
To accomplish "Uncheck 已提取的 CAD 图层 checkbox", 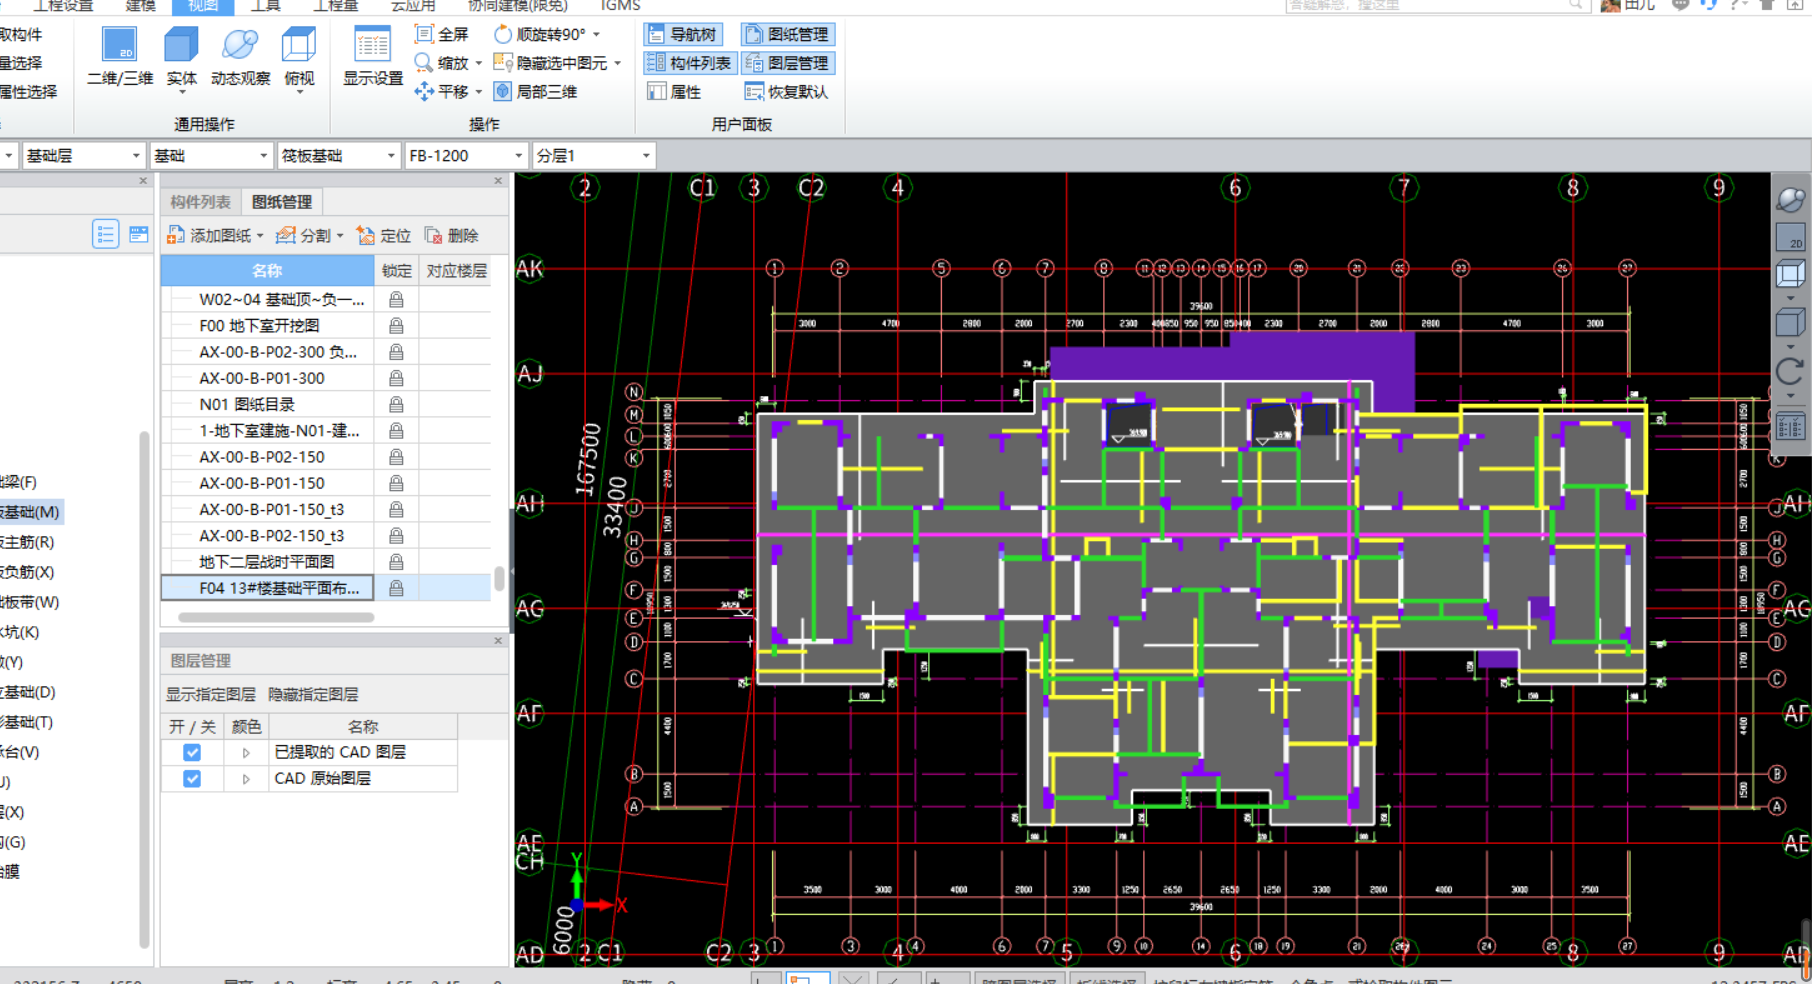I will click(192, 752).
